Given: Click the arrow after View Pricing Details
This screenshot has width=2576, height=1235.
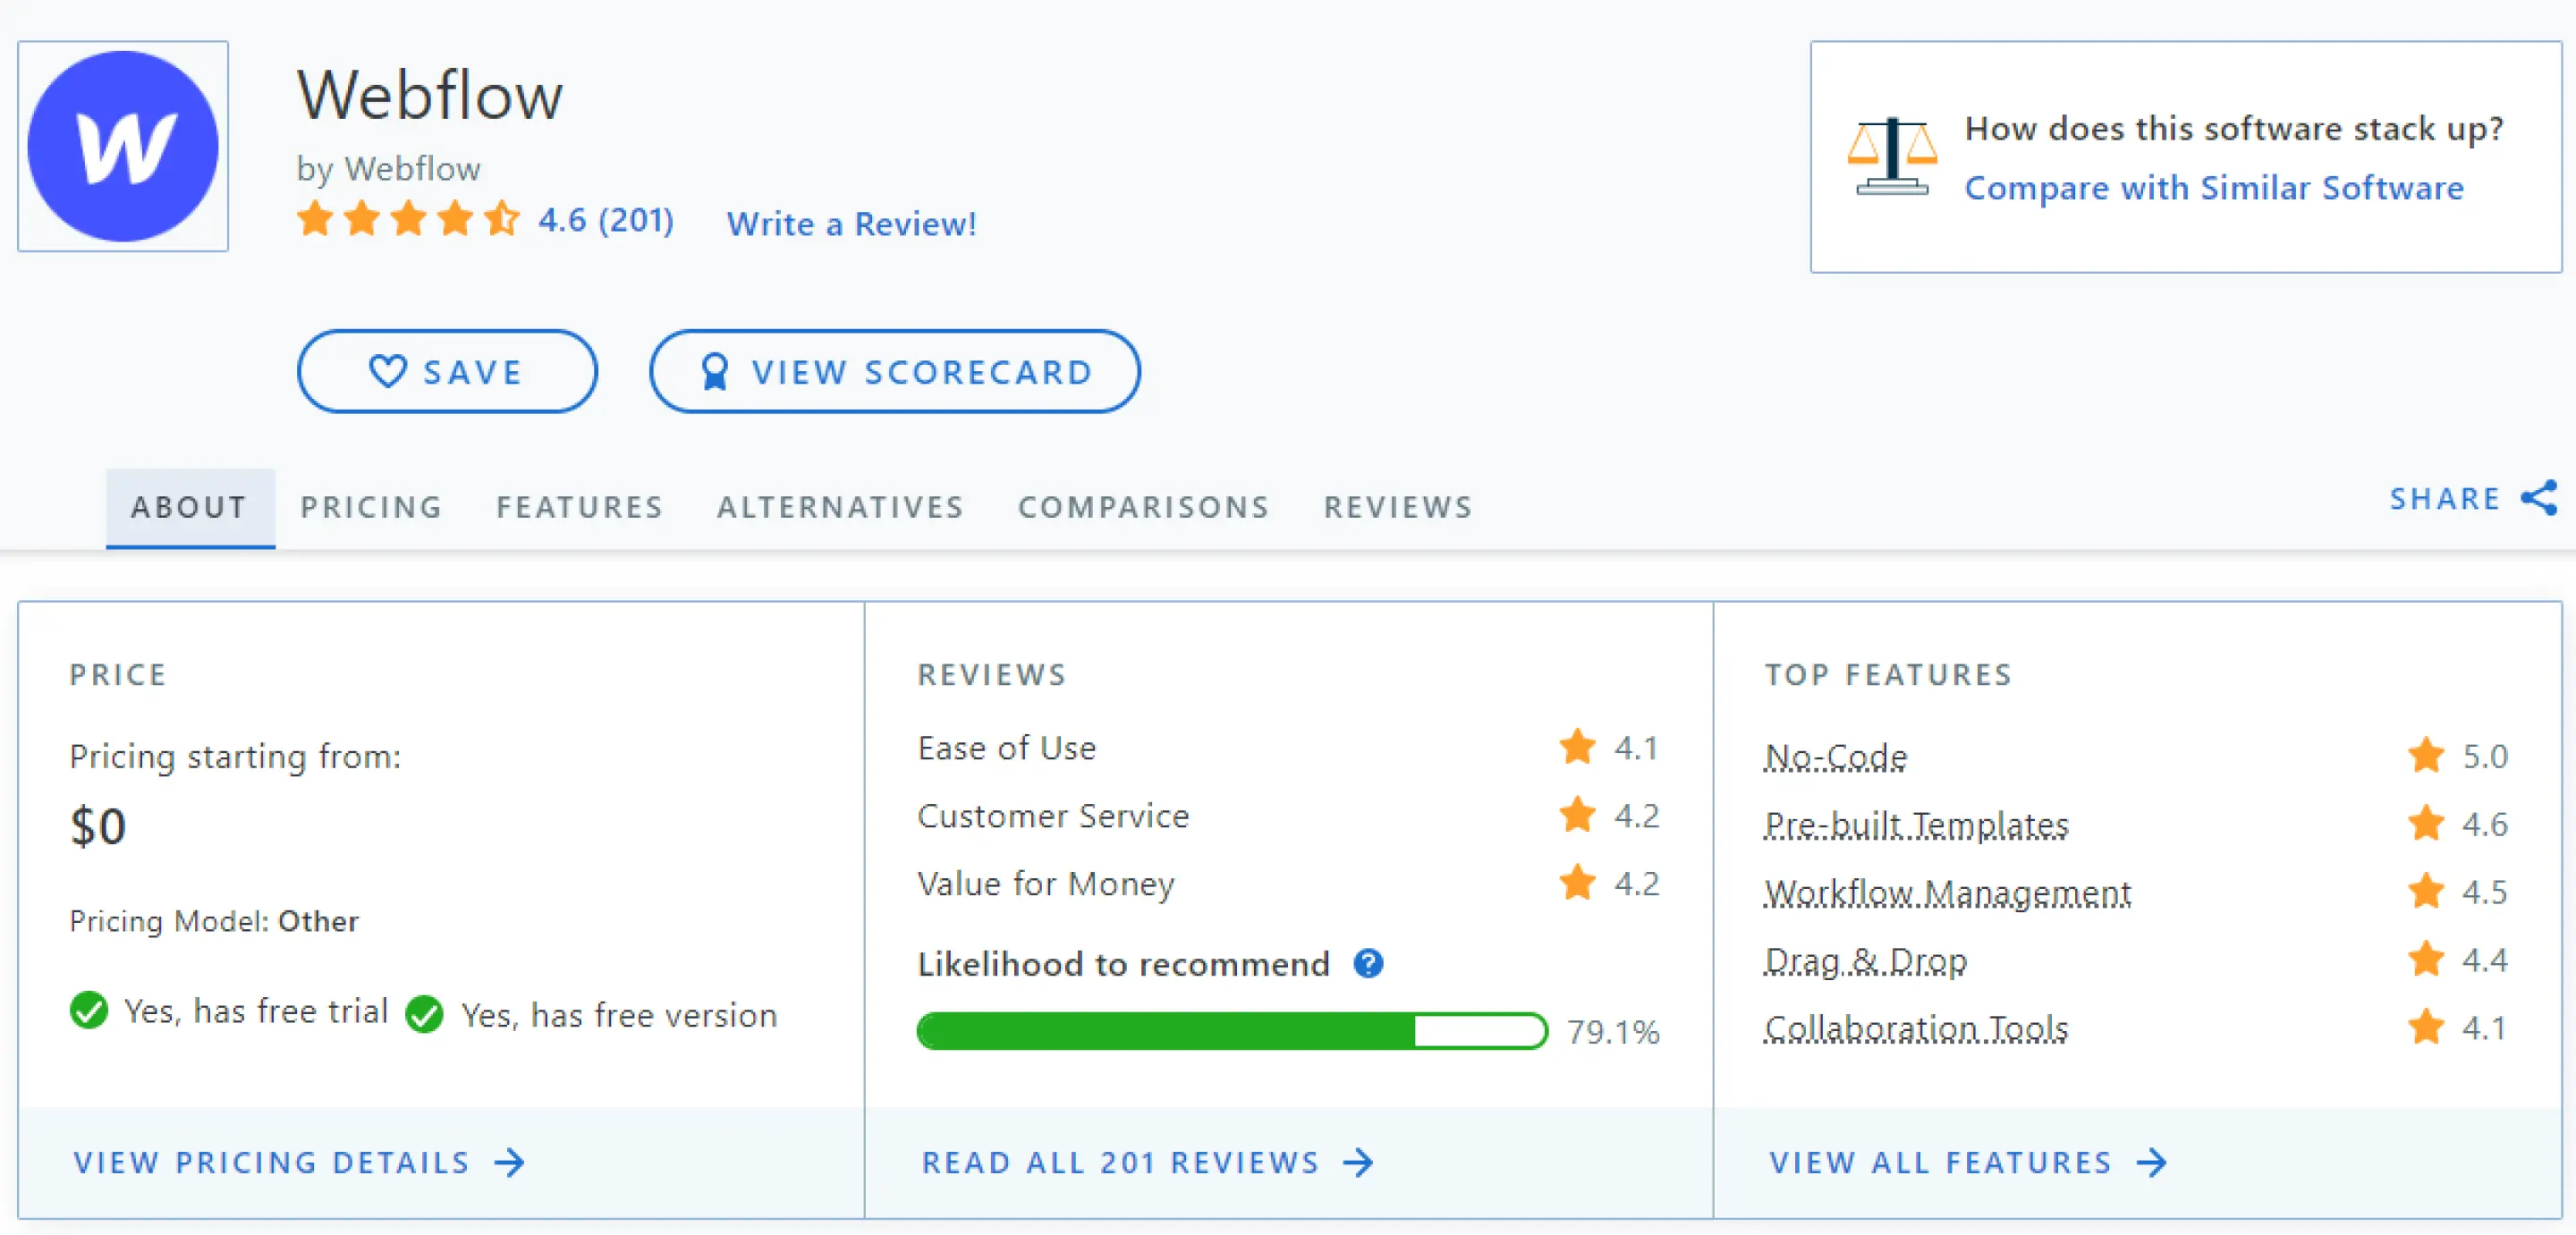Looking at the screenshot, I should (x=510, y=1162).
